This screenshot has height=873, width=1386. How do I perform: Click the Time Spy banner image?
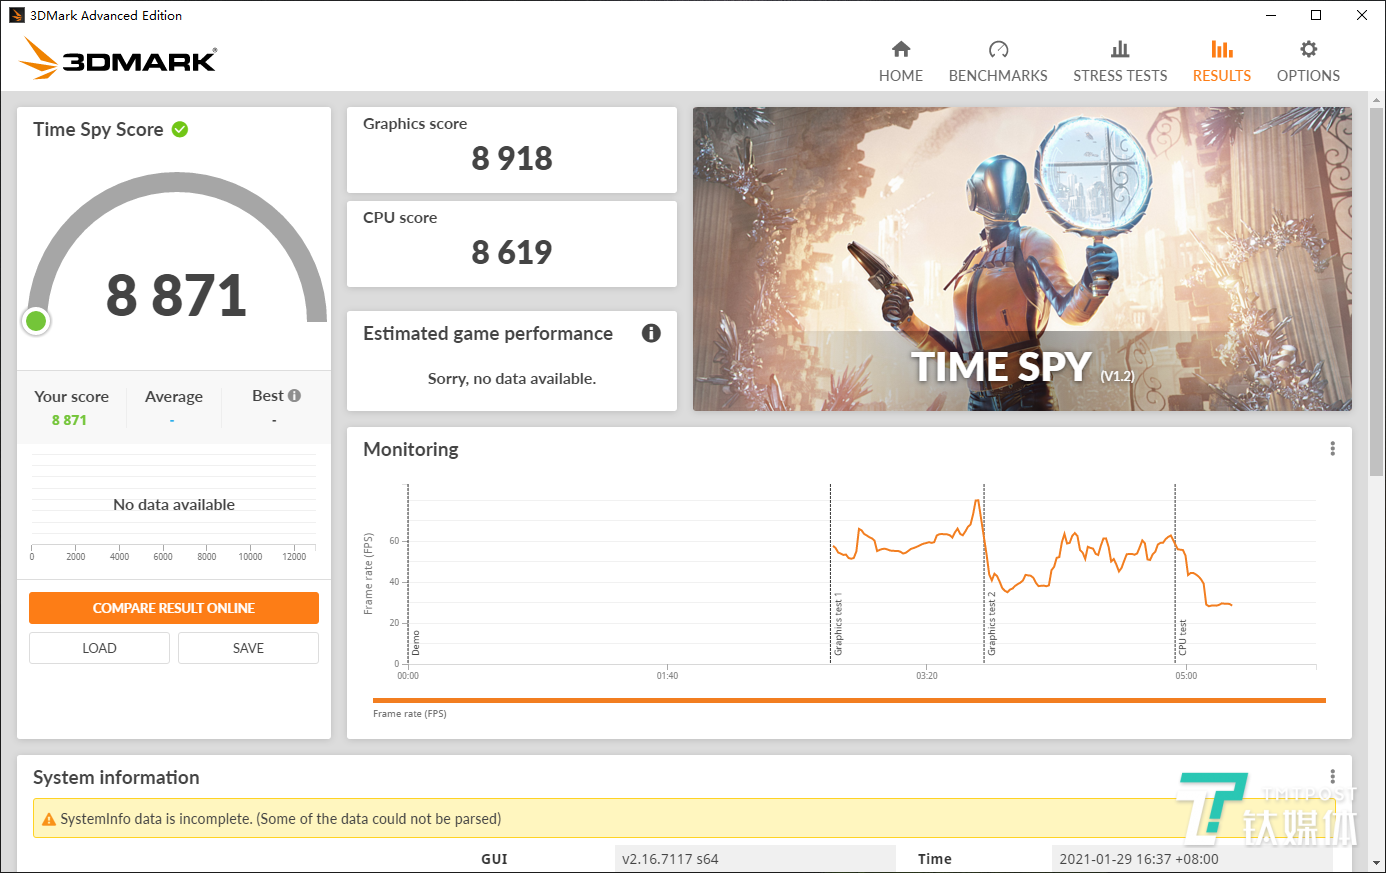click(1022, 259)
